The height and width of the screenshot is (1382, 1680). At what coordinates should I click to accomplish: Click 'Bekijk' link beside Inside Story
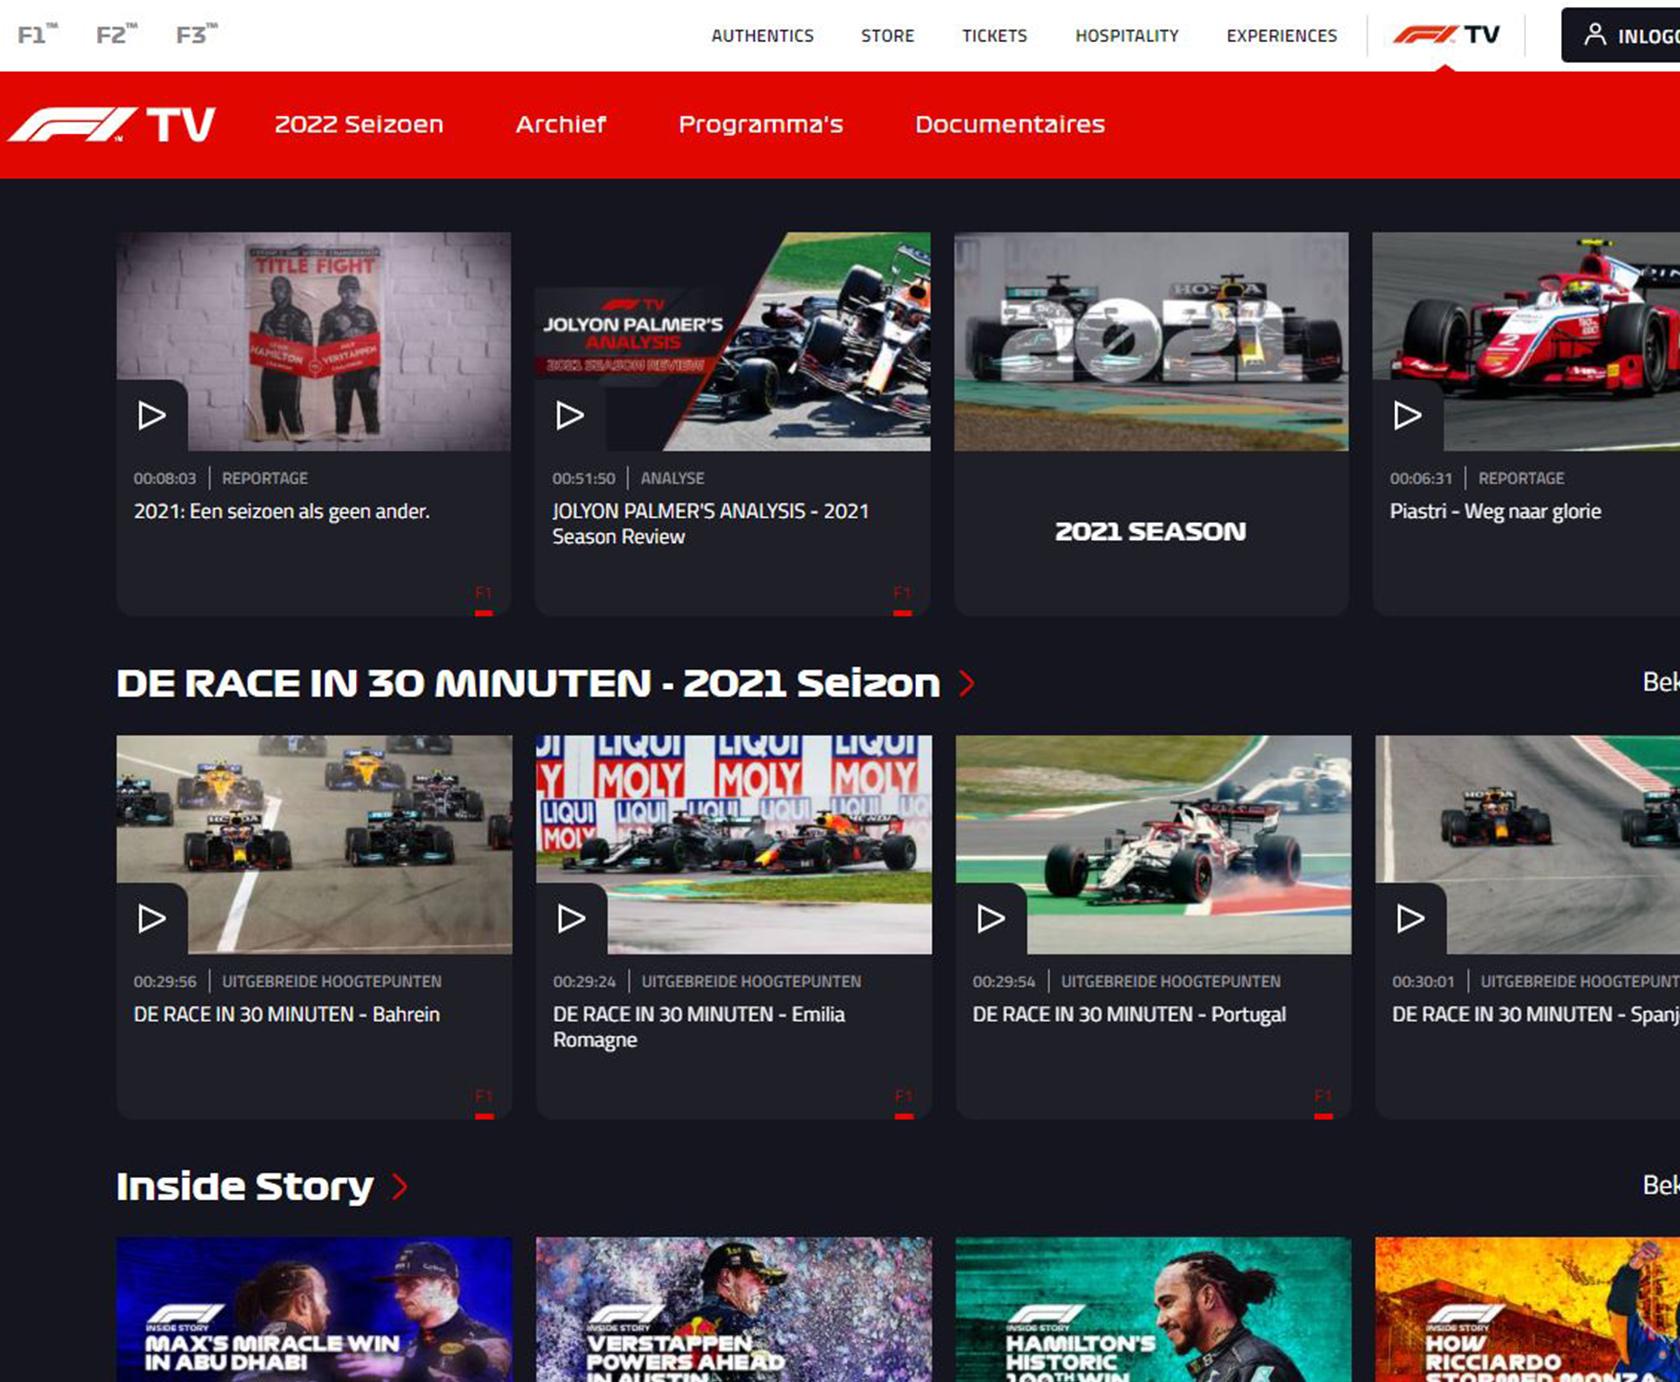click(x=1661, y=1185)
